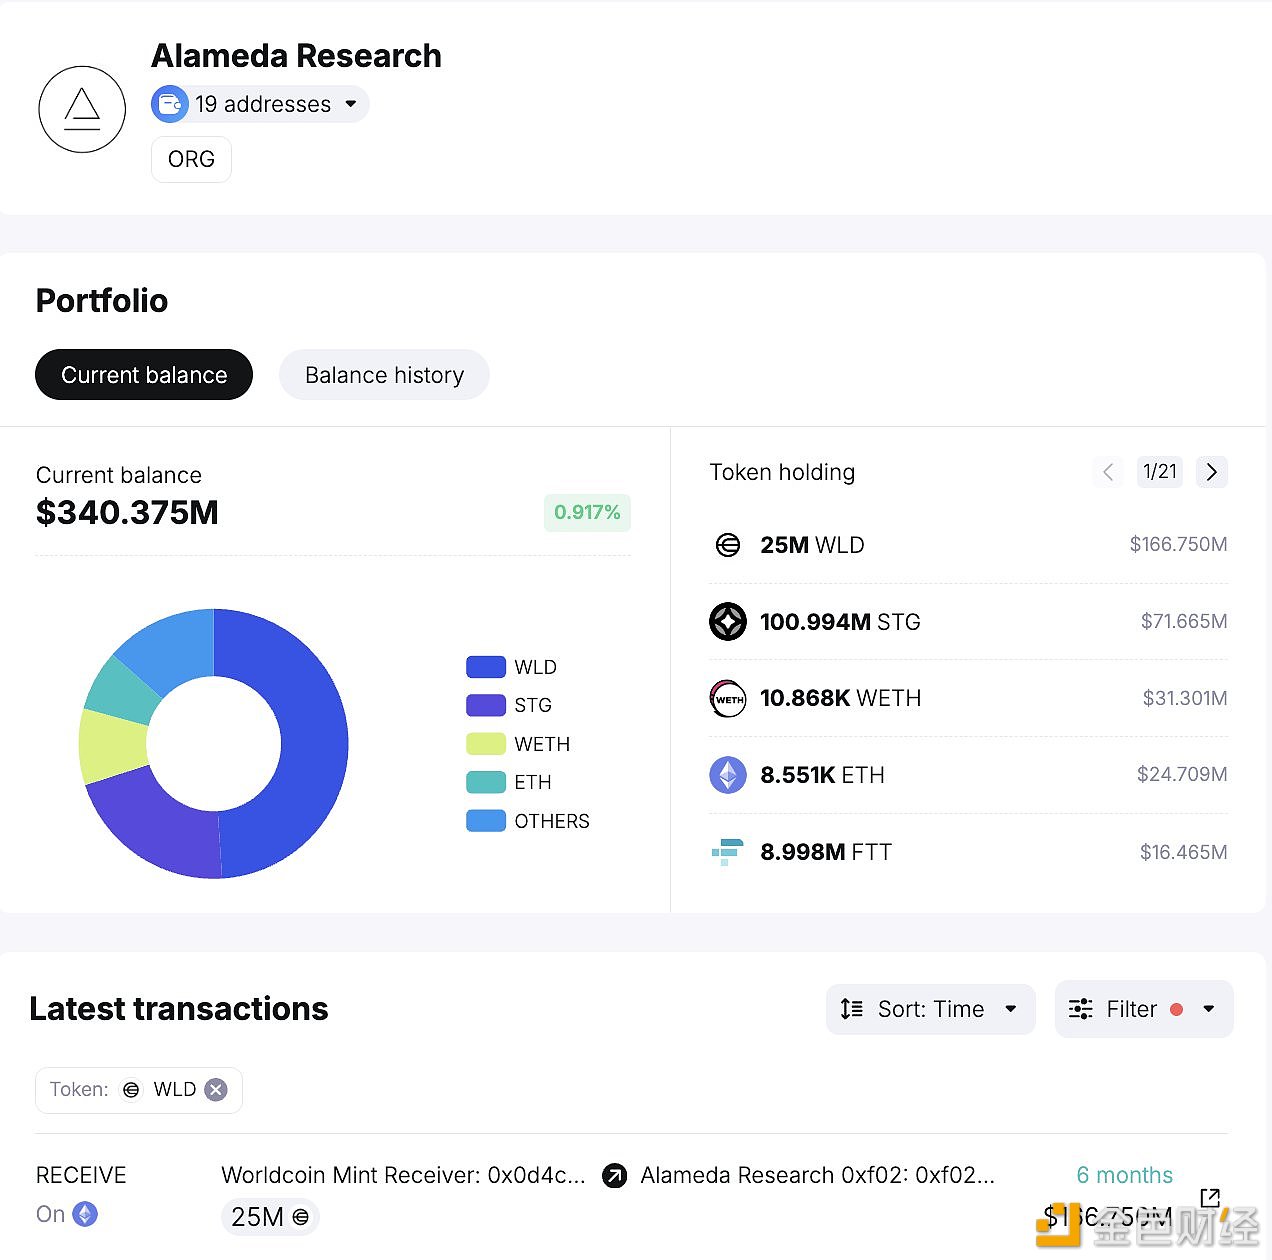Click the $31.301M WETH value
This screenshot has height=1260, width=1272.
1185,698
